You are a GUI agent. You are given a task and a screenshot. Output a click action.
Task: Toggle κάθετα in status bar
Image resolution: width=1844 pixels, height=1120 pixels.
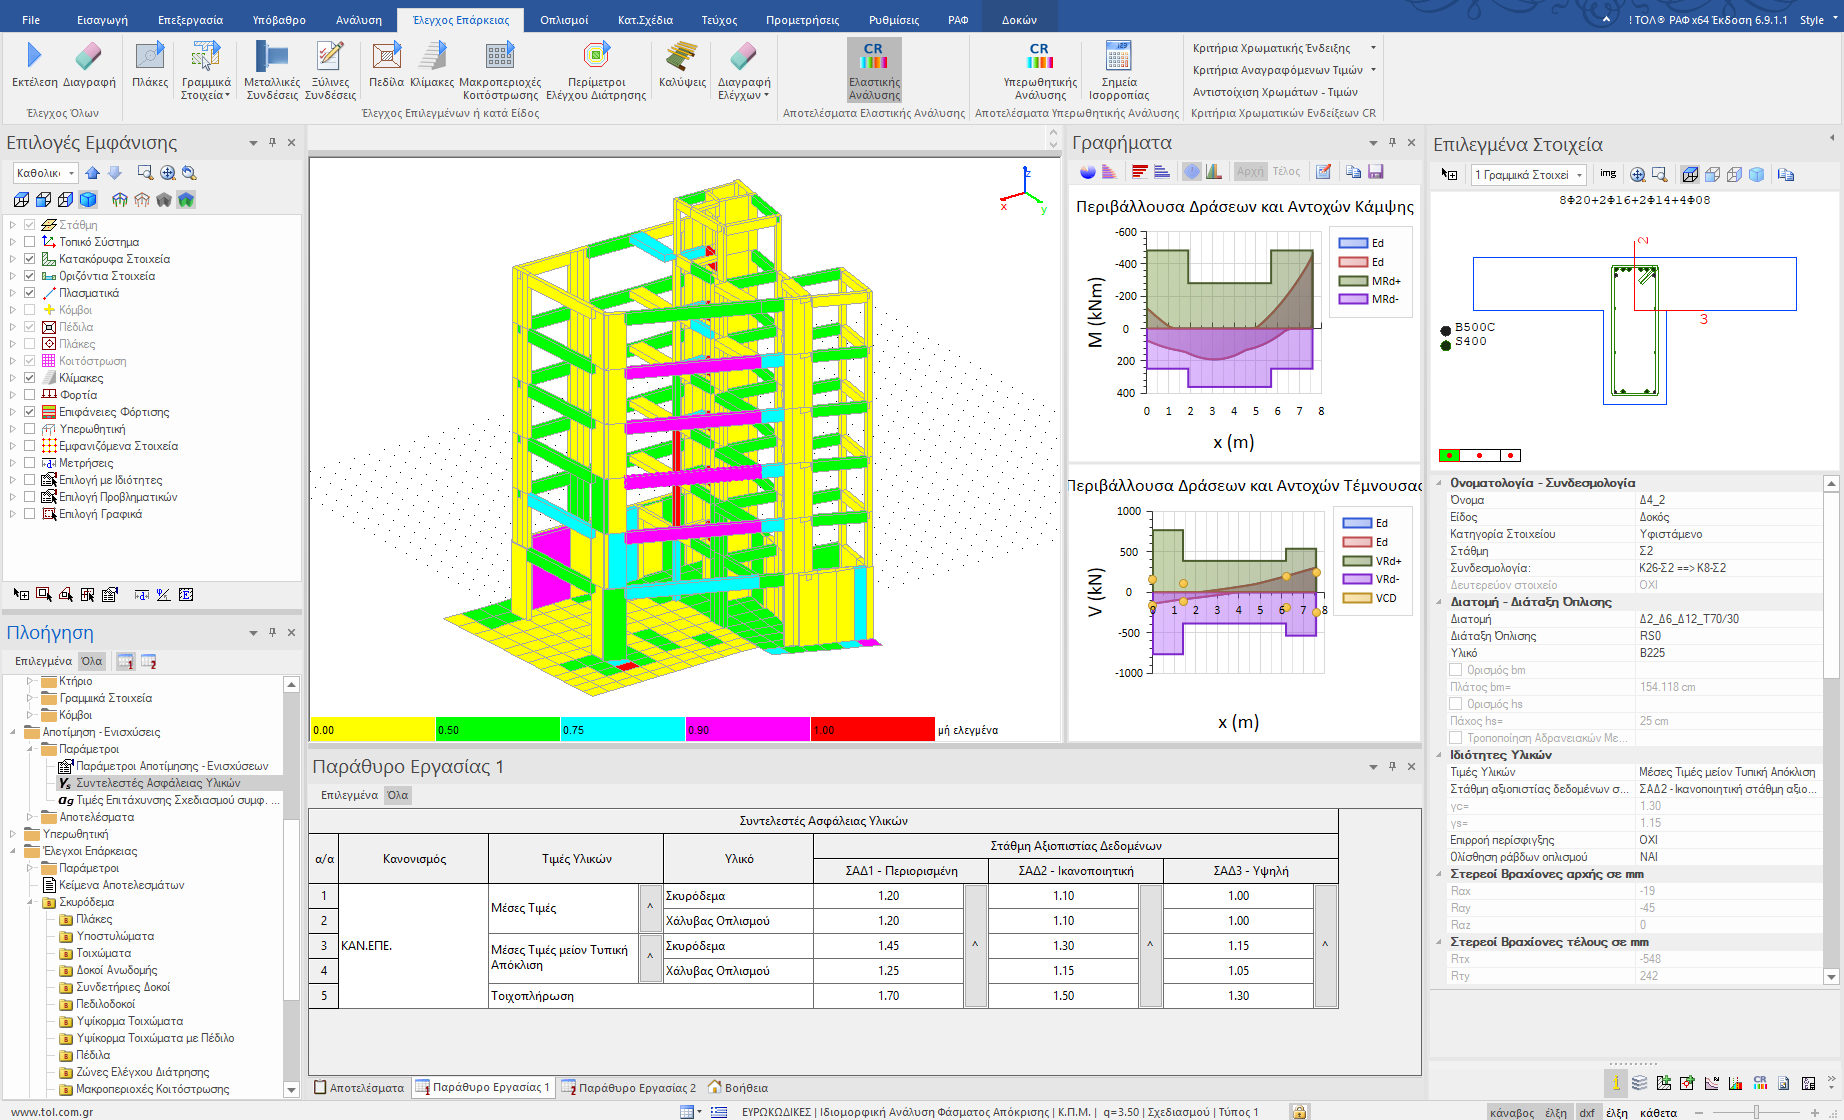1658,1112
